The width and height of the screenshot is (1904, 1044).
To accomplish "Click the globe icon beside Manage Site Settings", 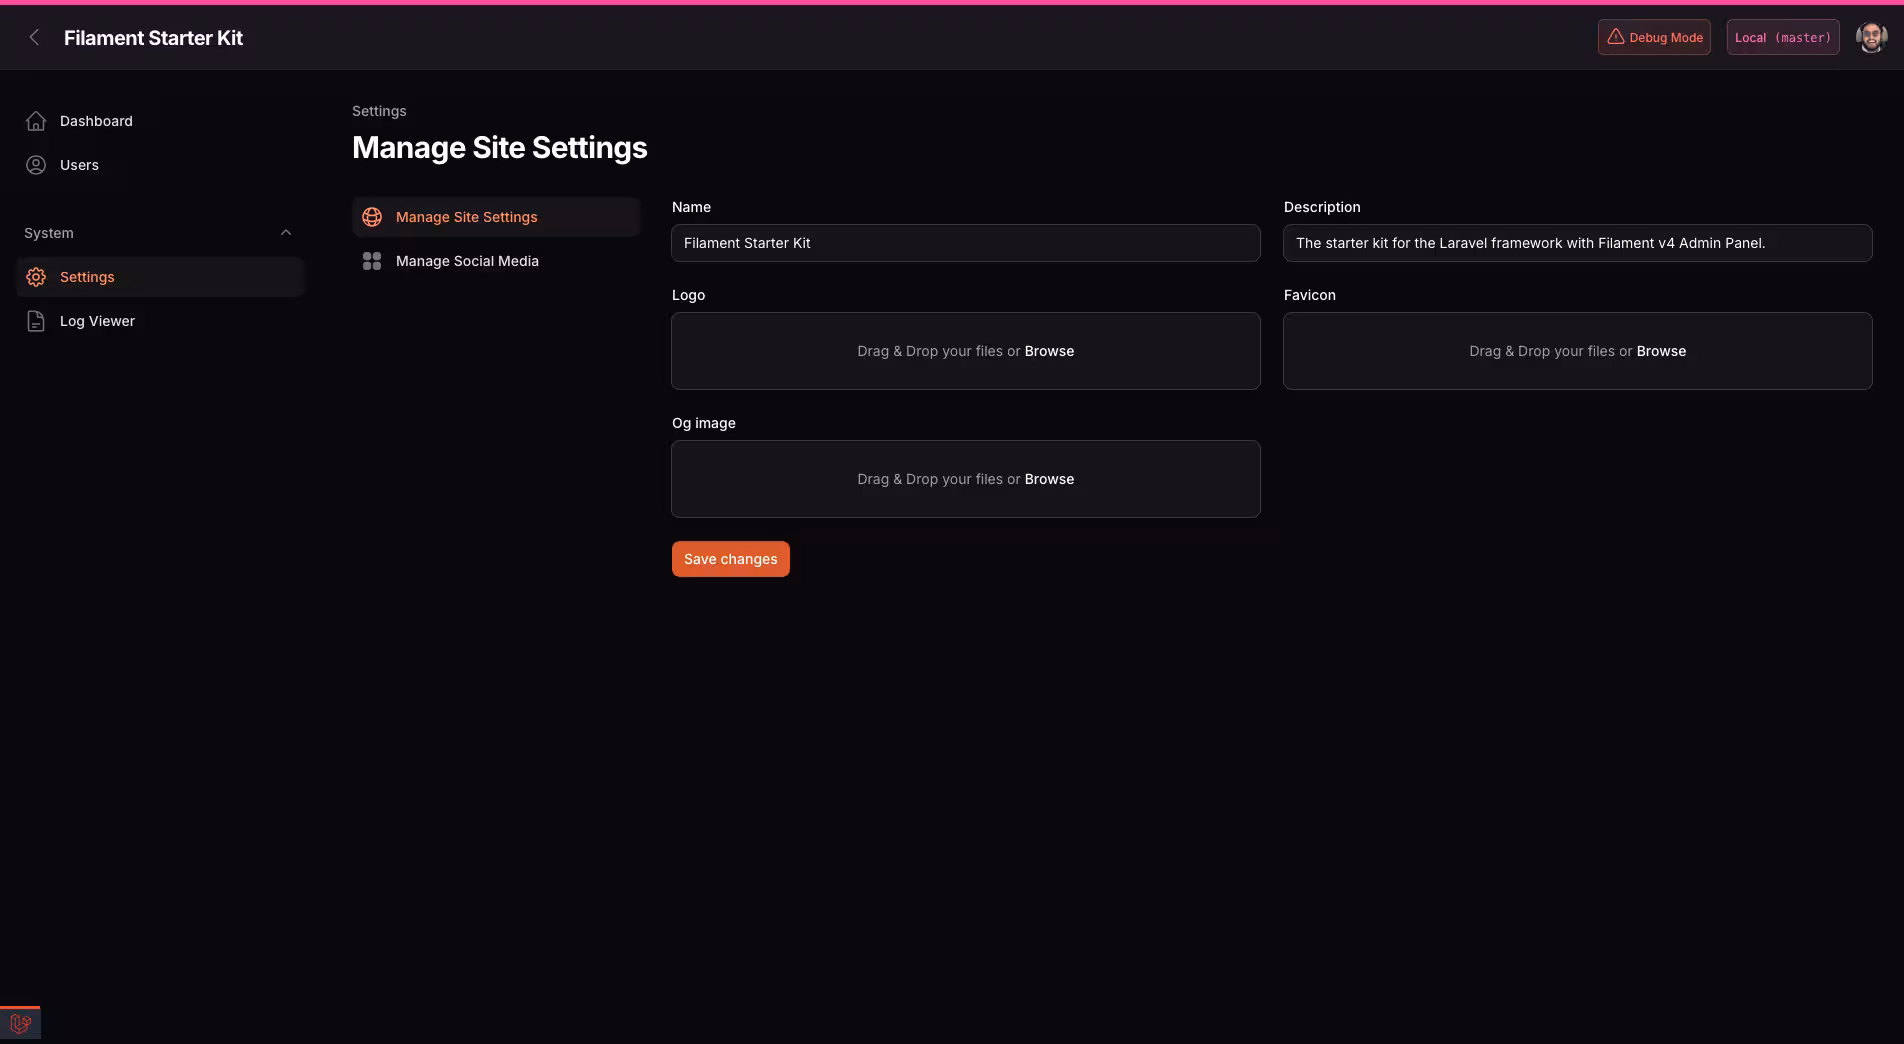I will pos(372,217).
